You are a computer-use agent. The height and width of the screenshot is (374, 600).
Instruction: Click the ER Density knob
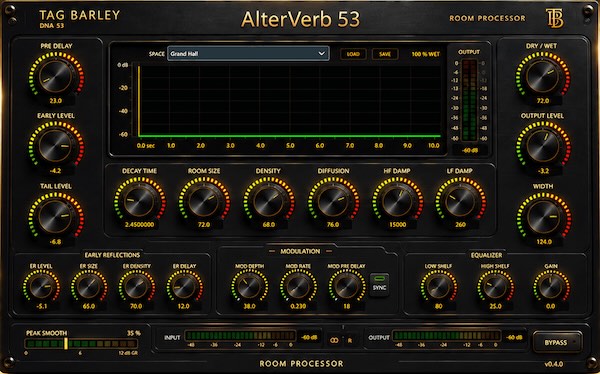[137, 287]
